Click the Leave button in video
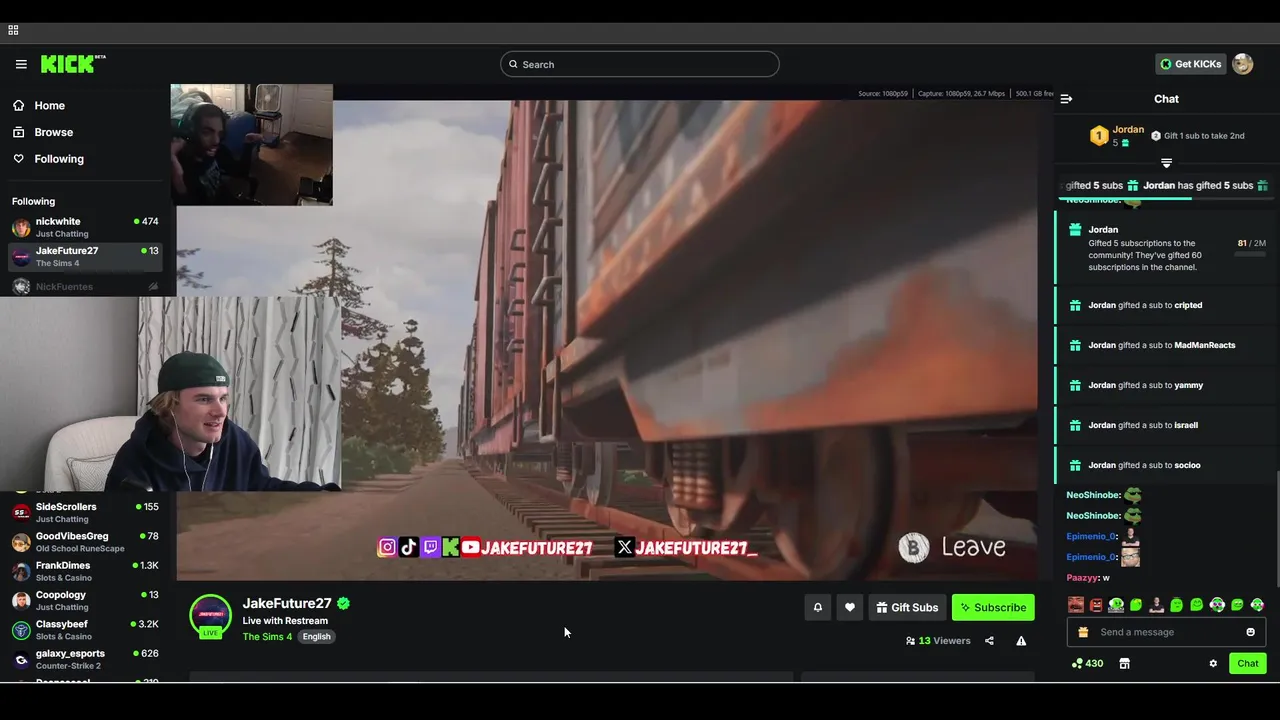Image resolution: width=1280 pixels, height=720 pixels. point(953,547)
